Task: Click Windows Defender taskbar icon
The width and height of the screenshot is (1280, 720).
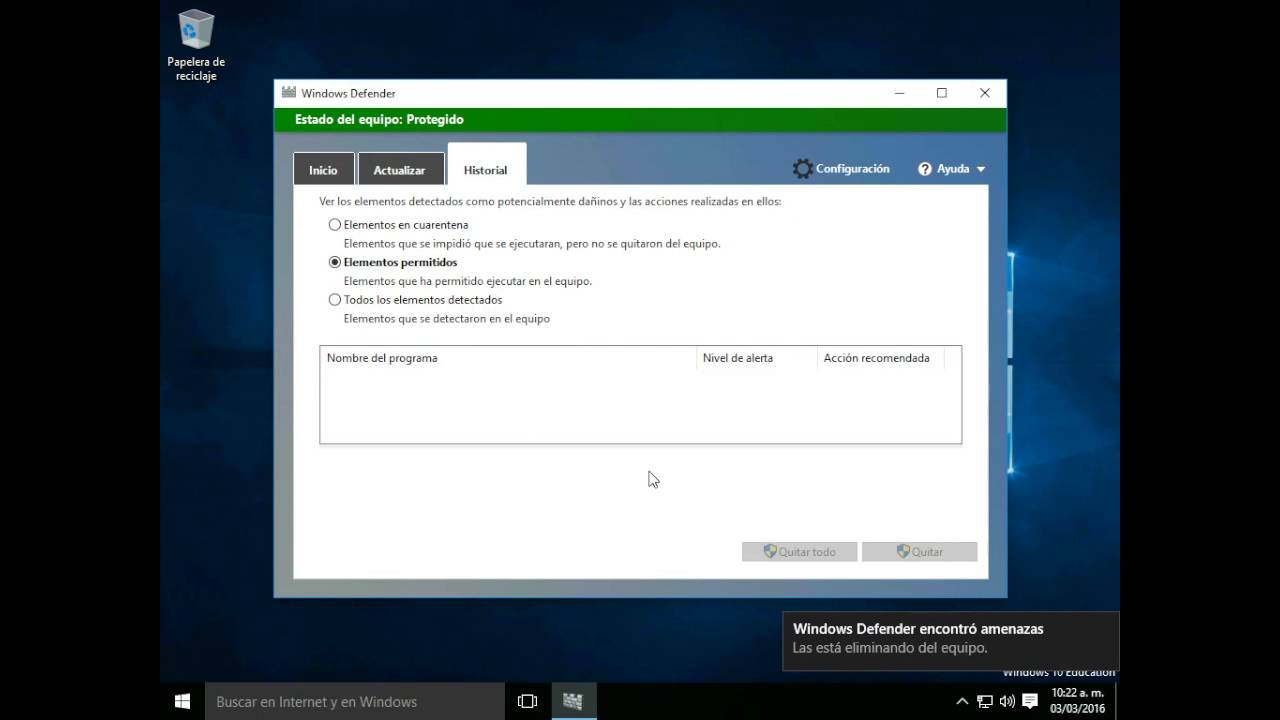Action: [573, 701]
